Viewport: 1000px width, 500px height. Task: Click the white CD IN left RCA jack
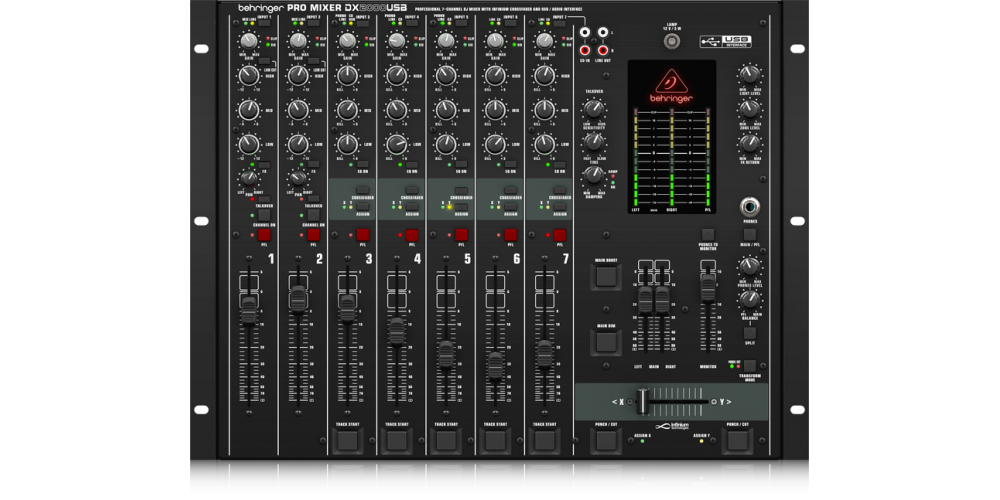pyautogui.click(x=585, y=32)
